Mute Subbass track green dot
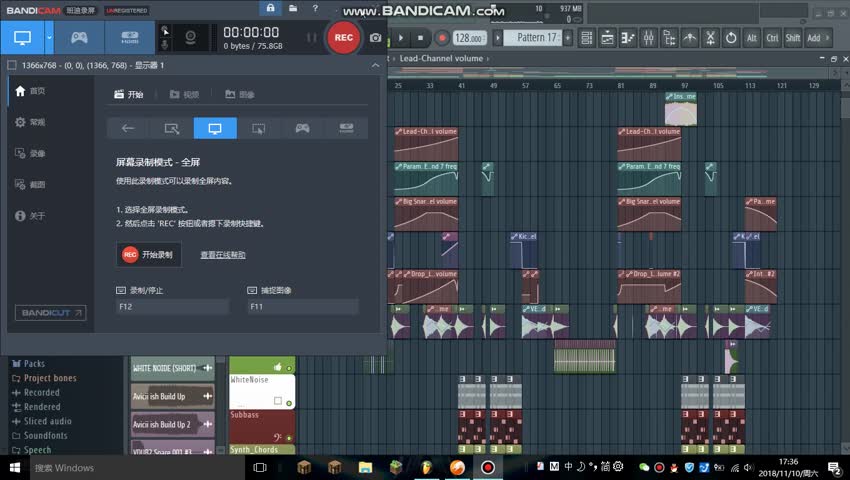 click(289, 438)
